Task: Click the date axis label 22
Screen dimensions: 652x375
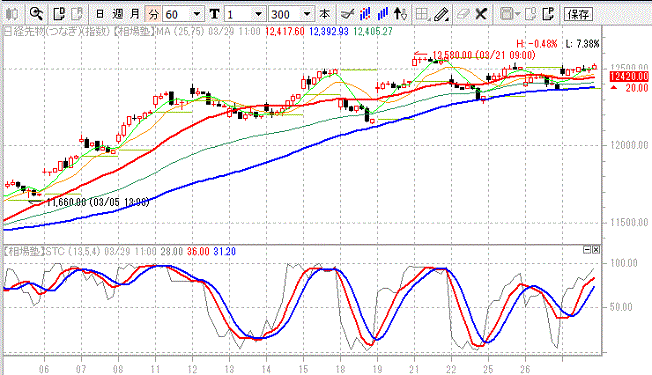Action: pyautogui.click(x=451, y=369)
